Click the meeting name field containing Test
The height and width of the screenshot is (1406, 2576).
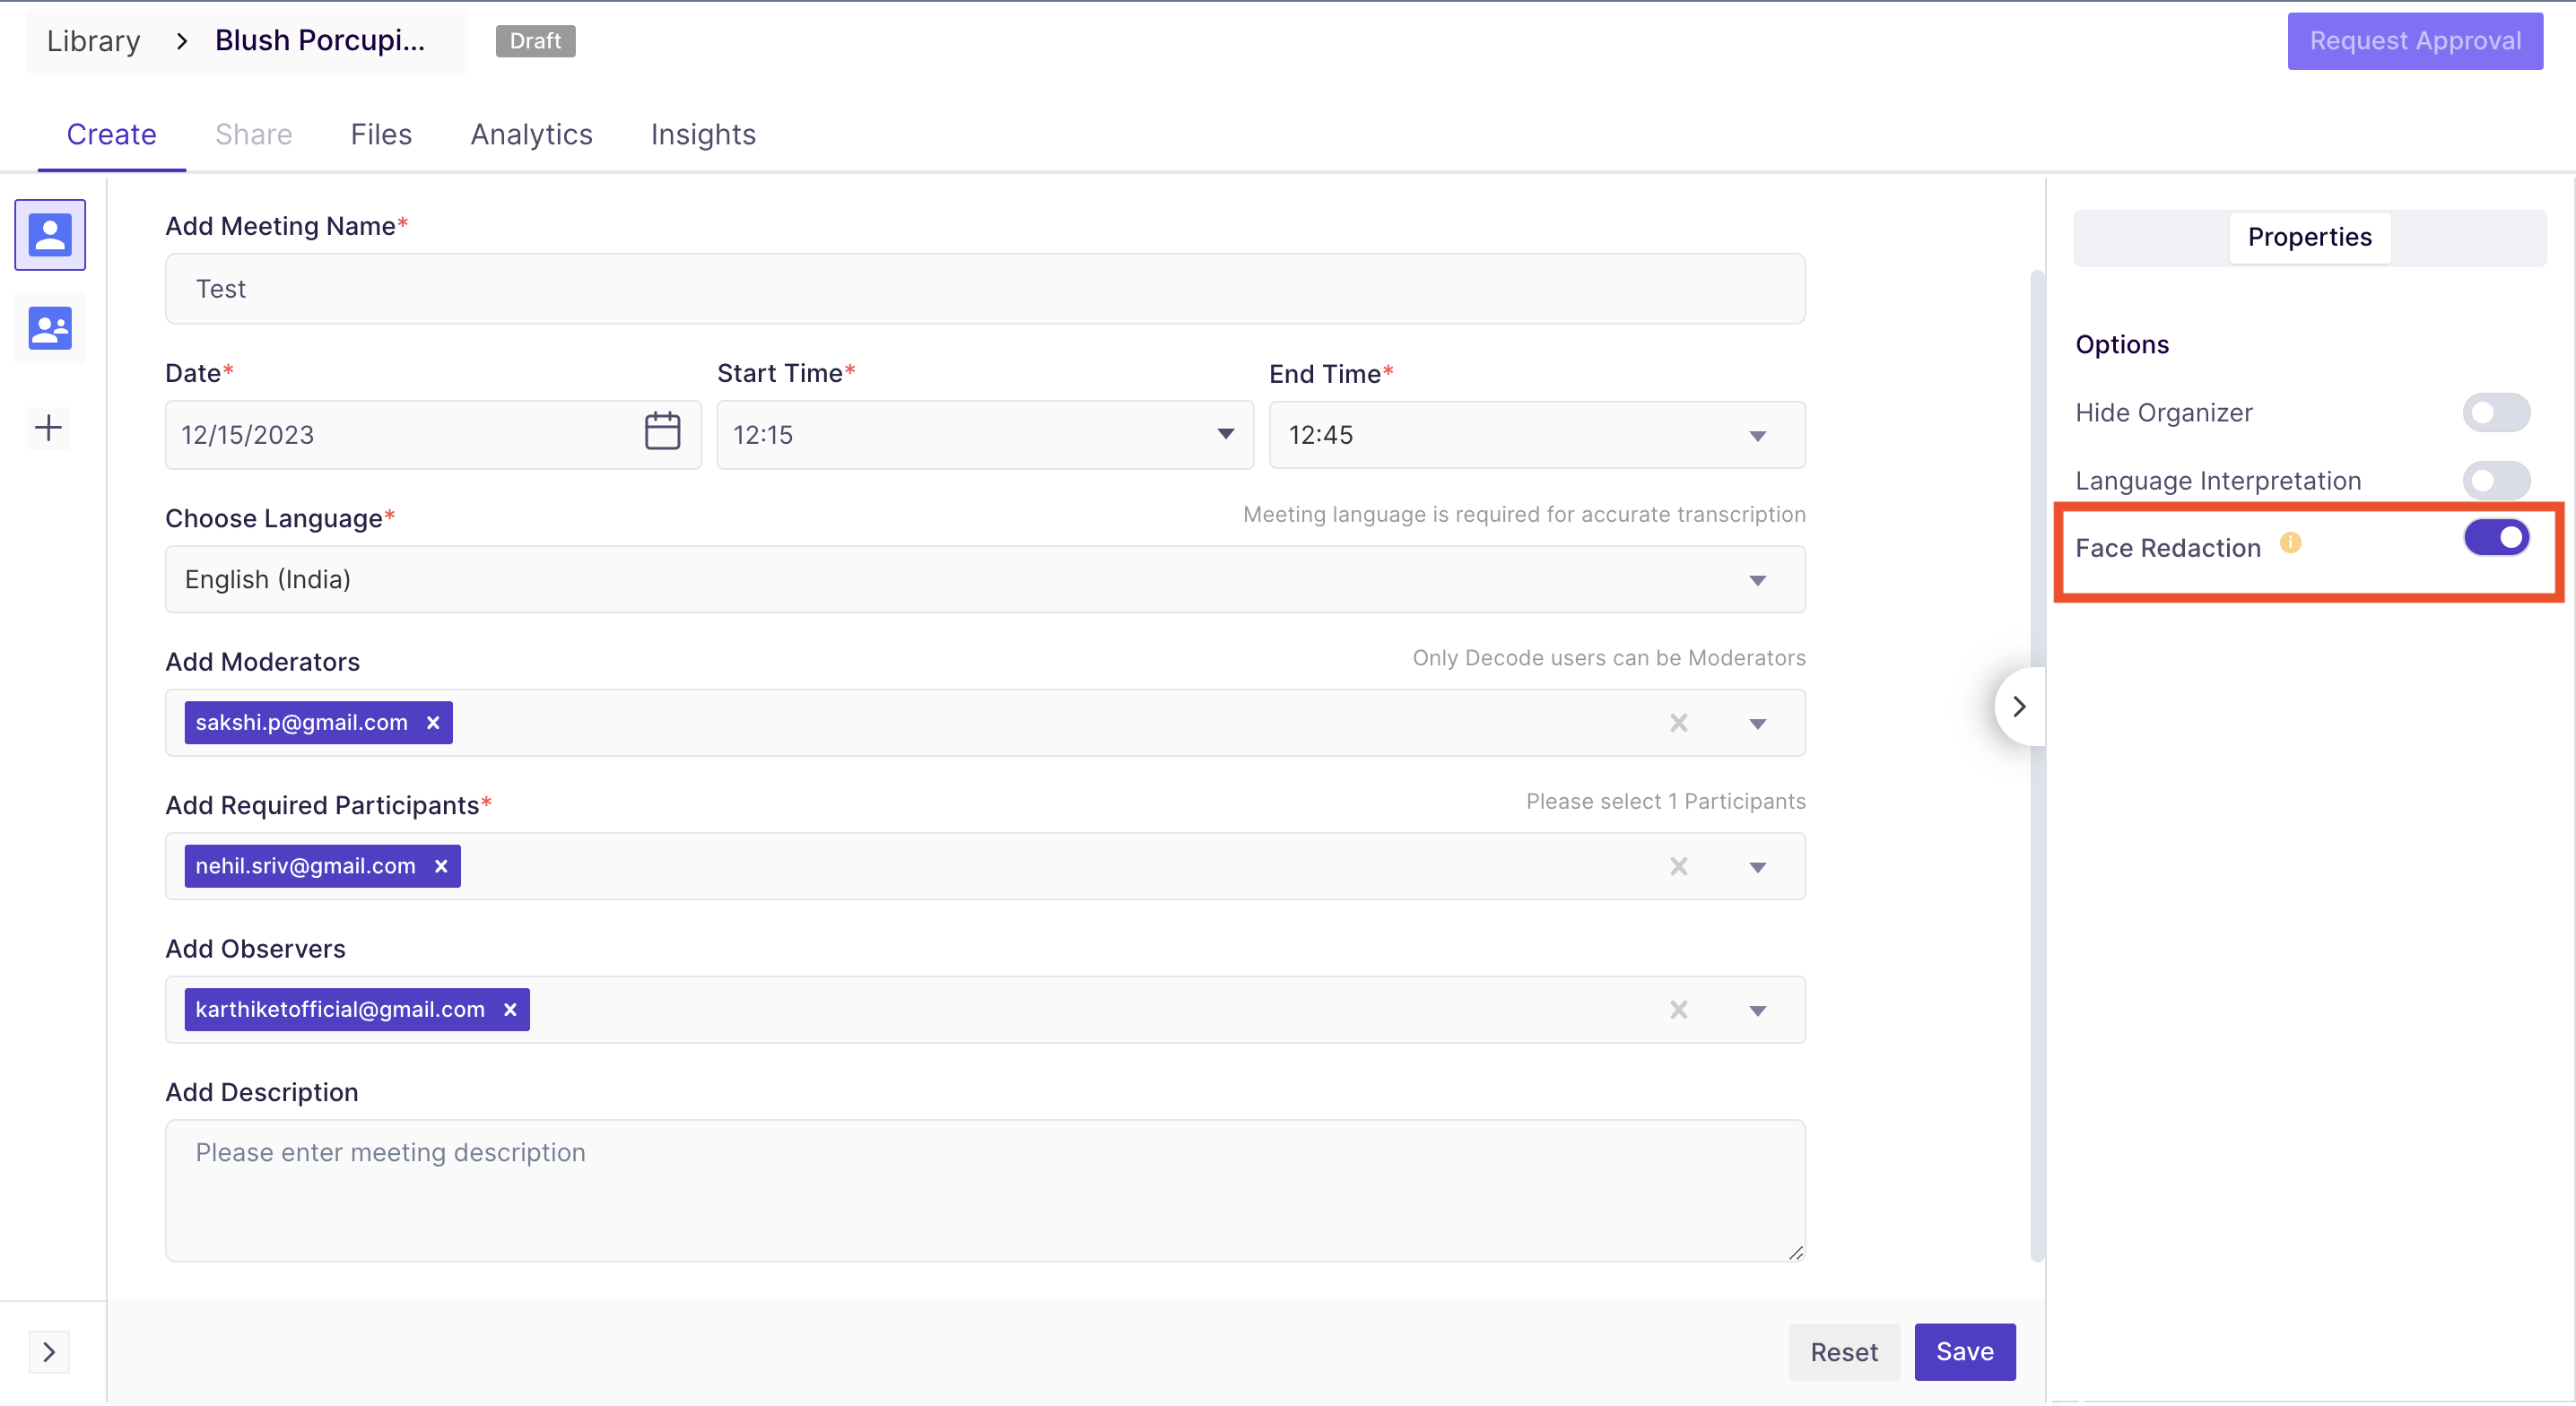[x=985, y=289]
